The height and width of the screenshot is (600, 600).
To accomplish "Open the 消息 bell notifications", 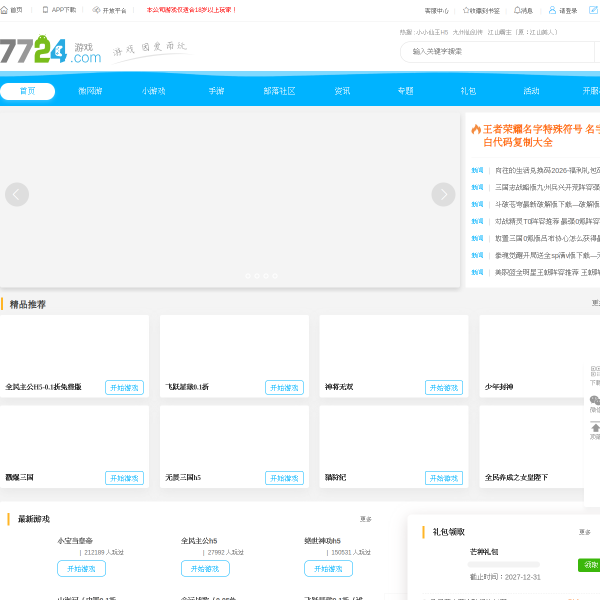I will coord(517,10).
